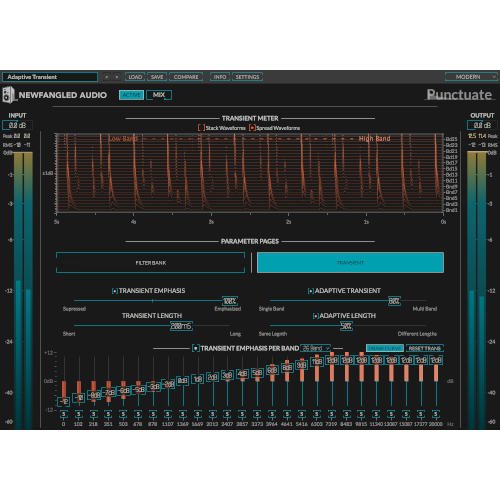This screenshot has width=500, height=500.
Task: Solo the 11340 Hz band
Action: click(x=376, y=414)
